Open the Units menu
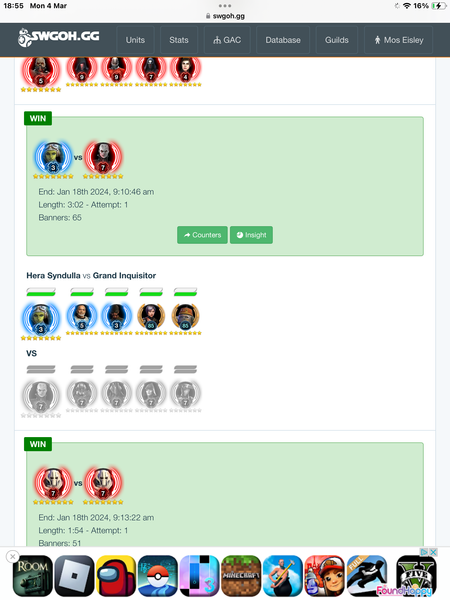 point(135,40)
